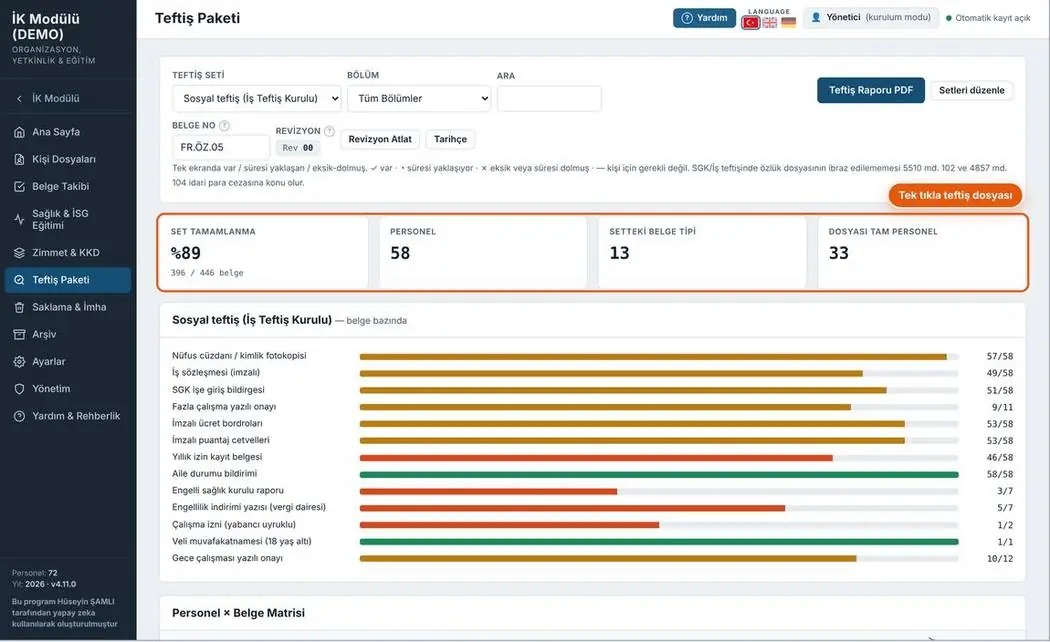
Task: Switch language with the British flag
Action: [x=770, y=23]
